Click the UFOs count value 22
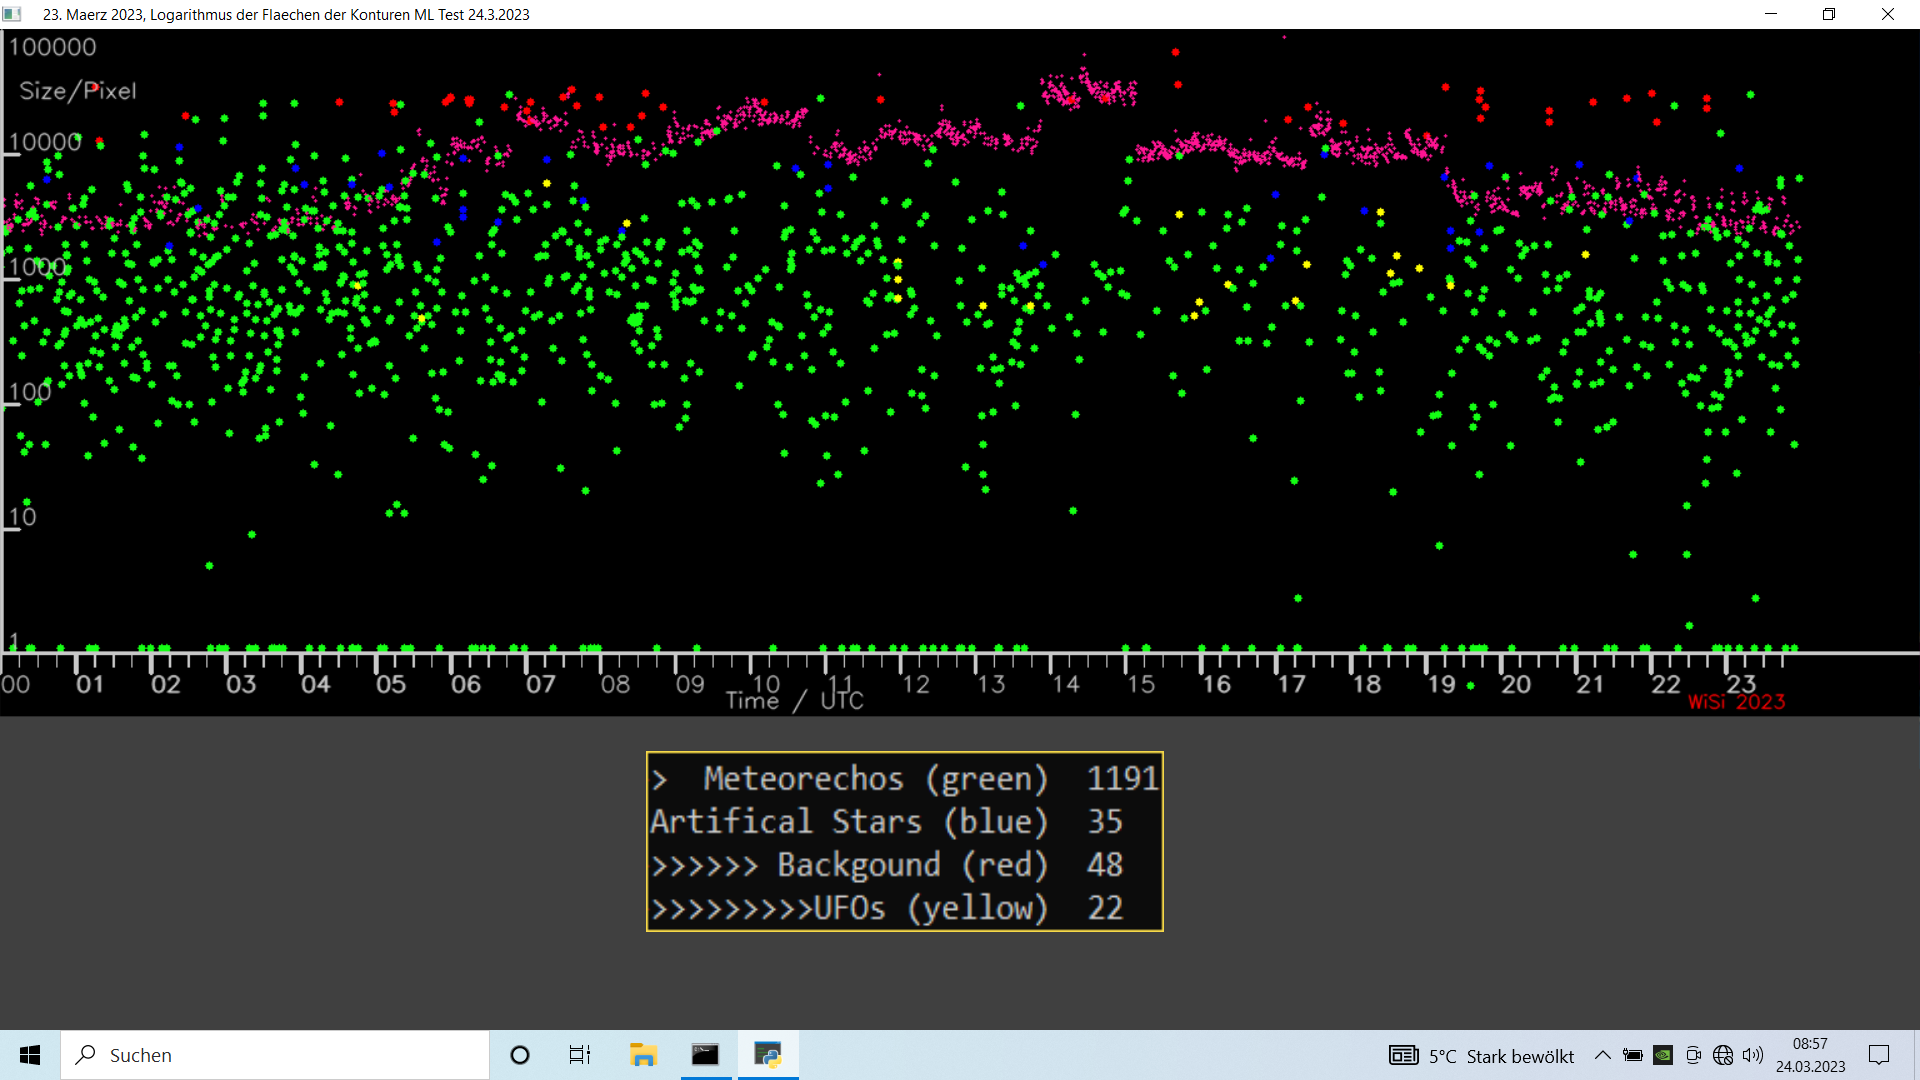 pos(1105,907)
